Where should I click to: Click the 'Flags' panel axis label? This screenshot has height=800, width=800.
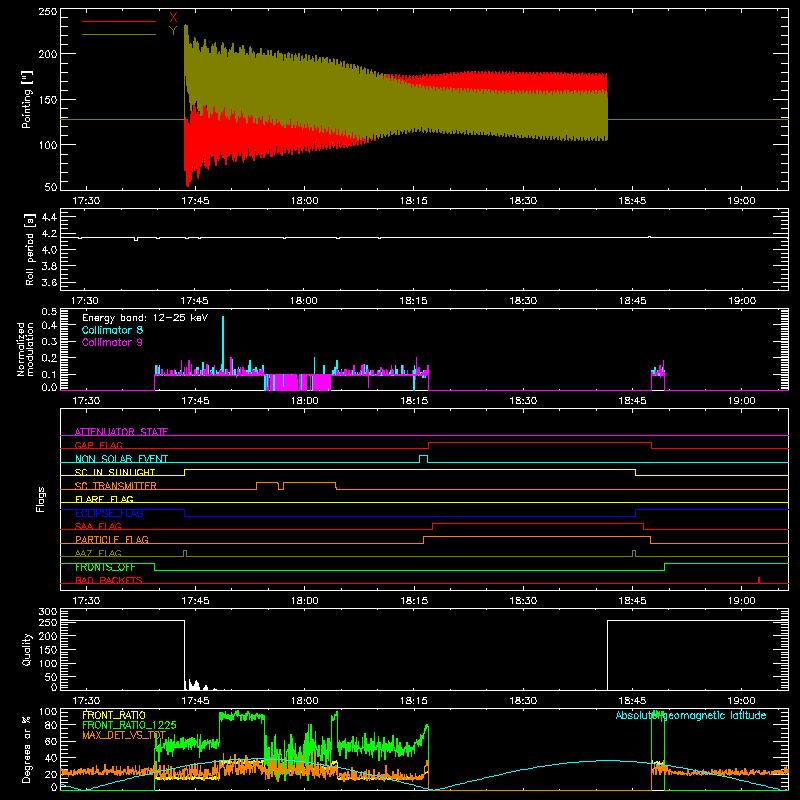coord(41,499)
